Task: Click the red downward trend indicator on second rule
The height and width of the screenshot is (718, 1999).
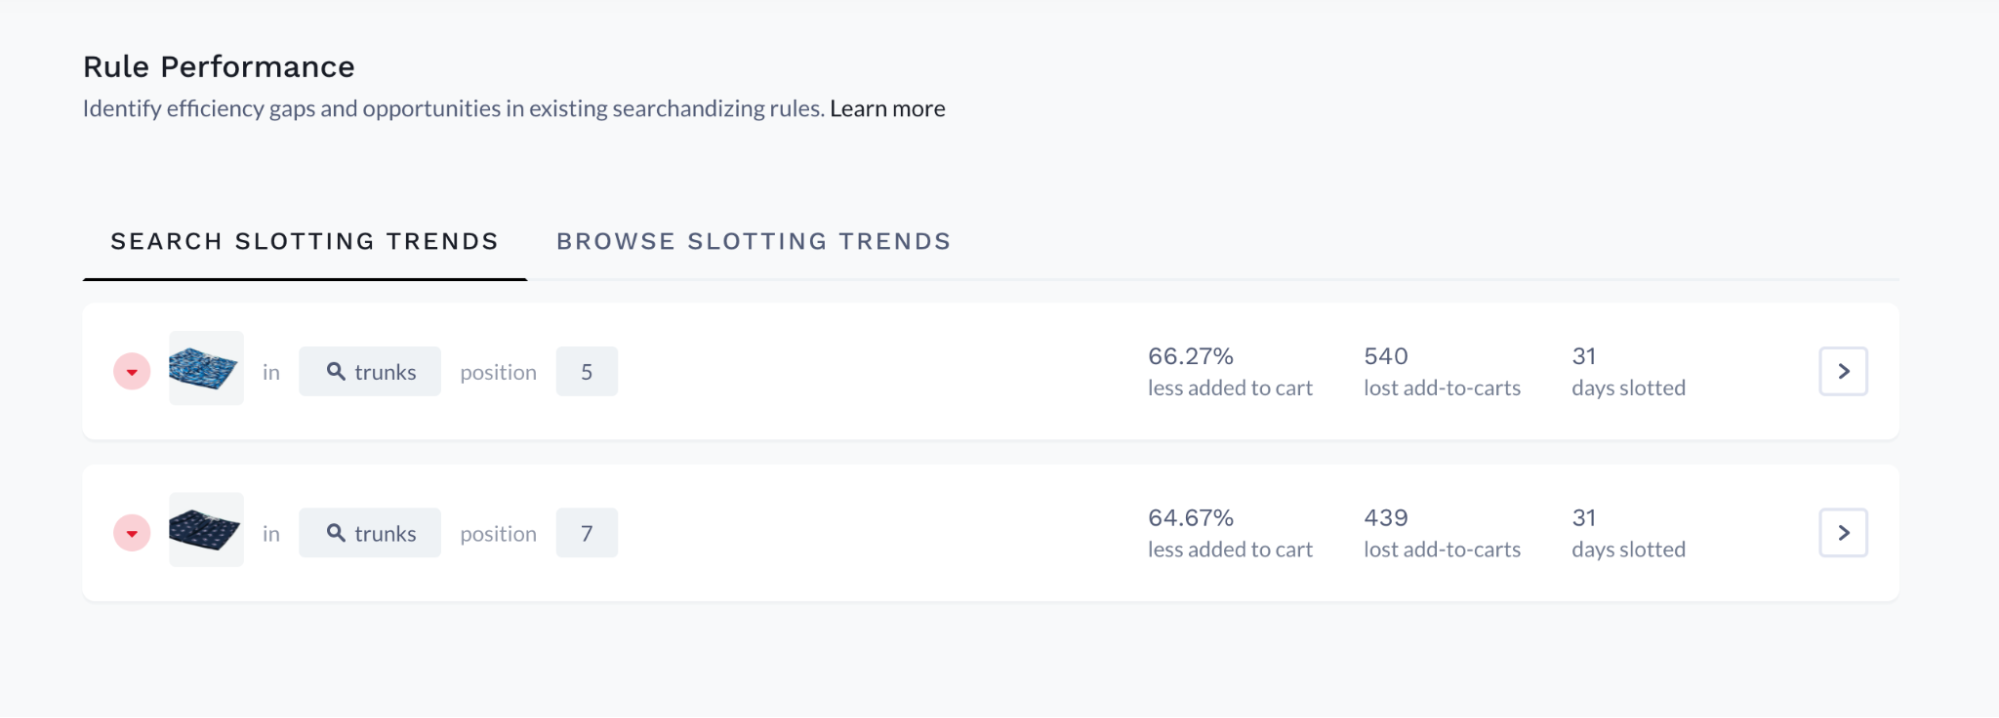Action: click(131, 533)
